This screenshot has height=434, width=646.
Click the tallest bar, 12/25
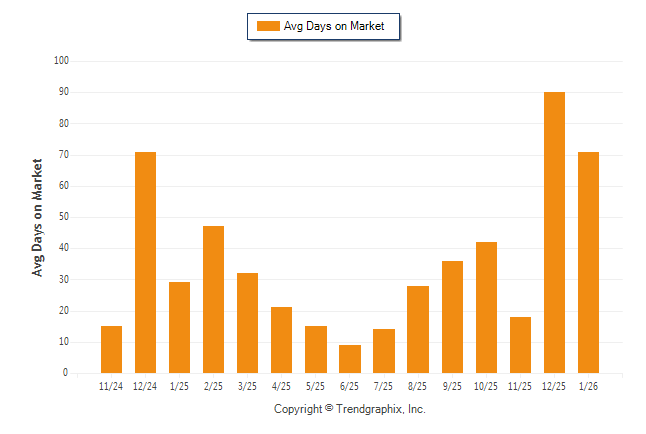pyautogui.click(x=554, y=232)
